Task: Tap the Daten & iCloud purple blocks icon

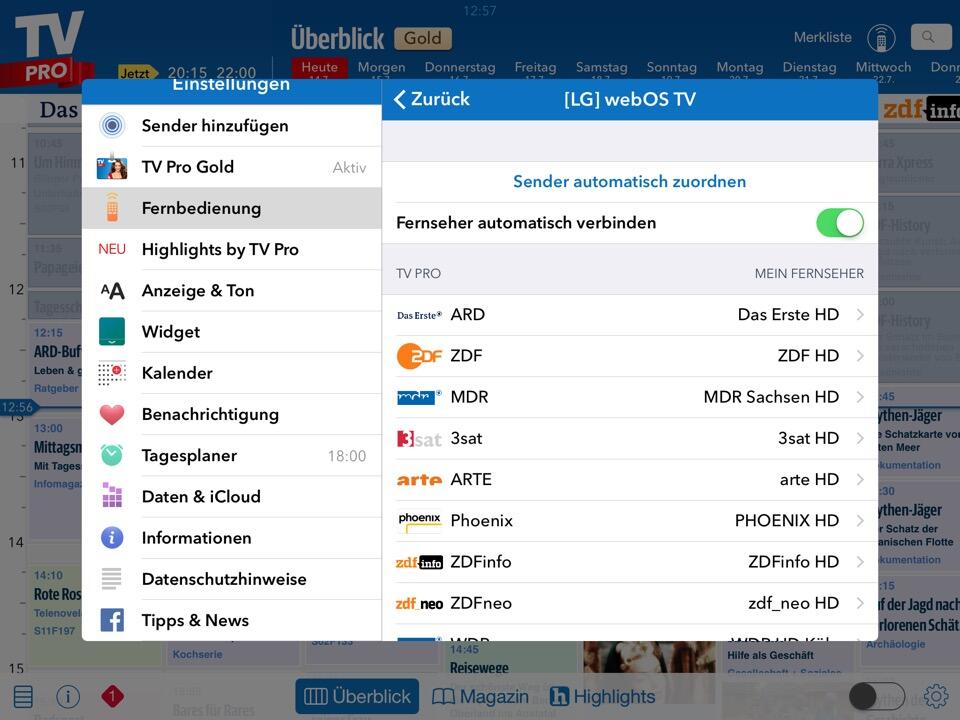Action: (x=112, y=496)
